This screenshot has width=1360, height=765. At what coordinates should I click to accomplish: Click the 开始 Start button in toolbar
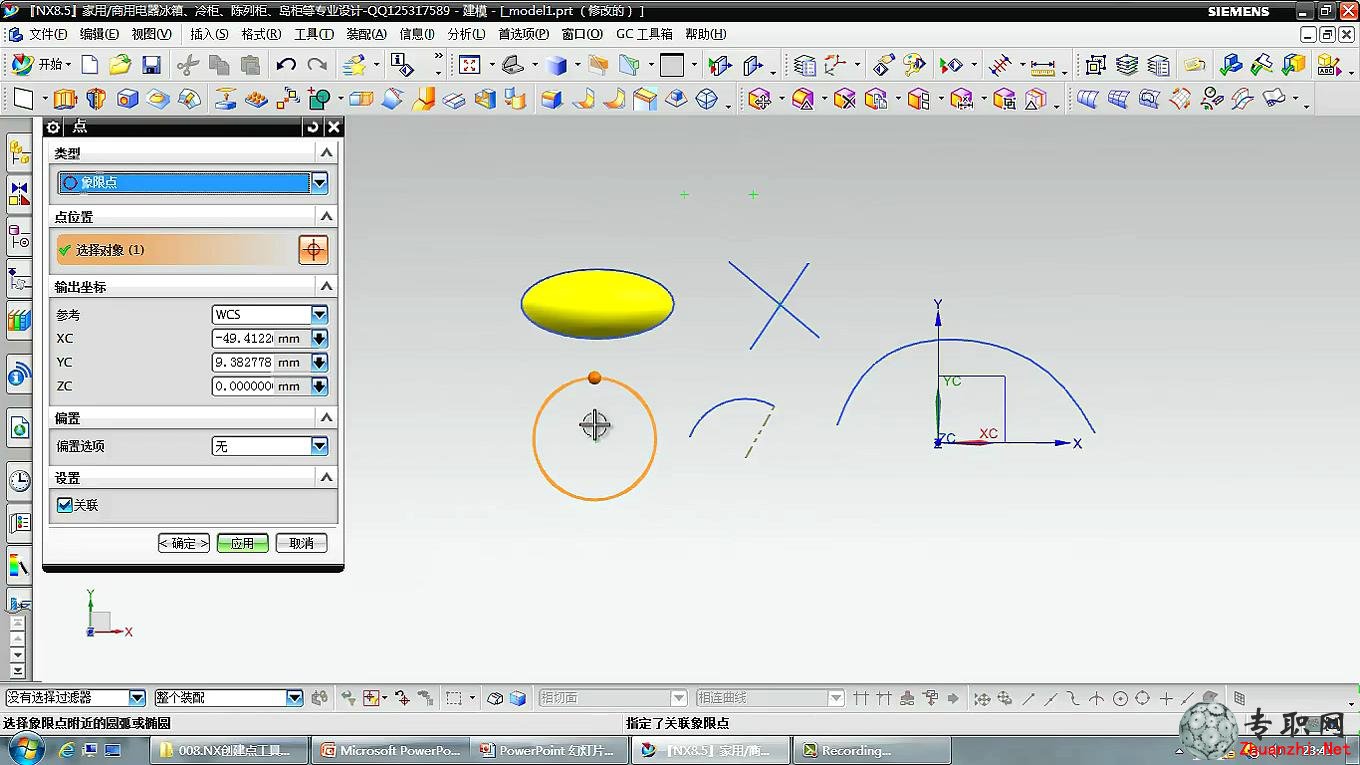click(x=40, y=65)
